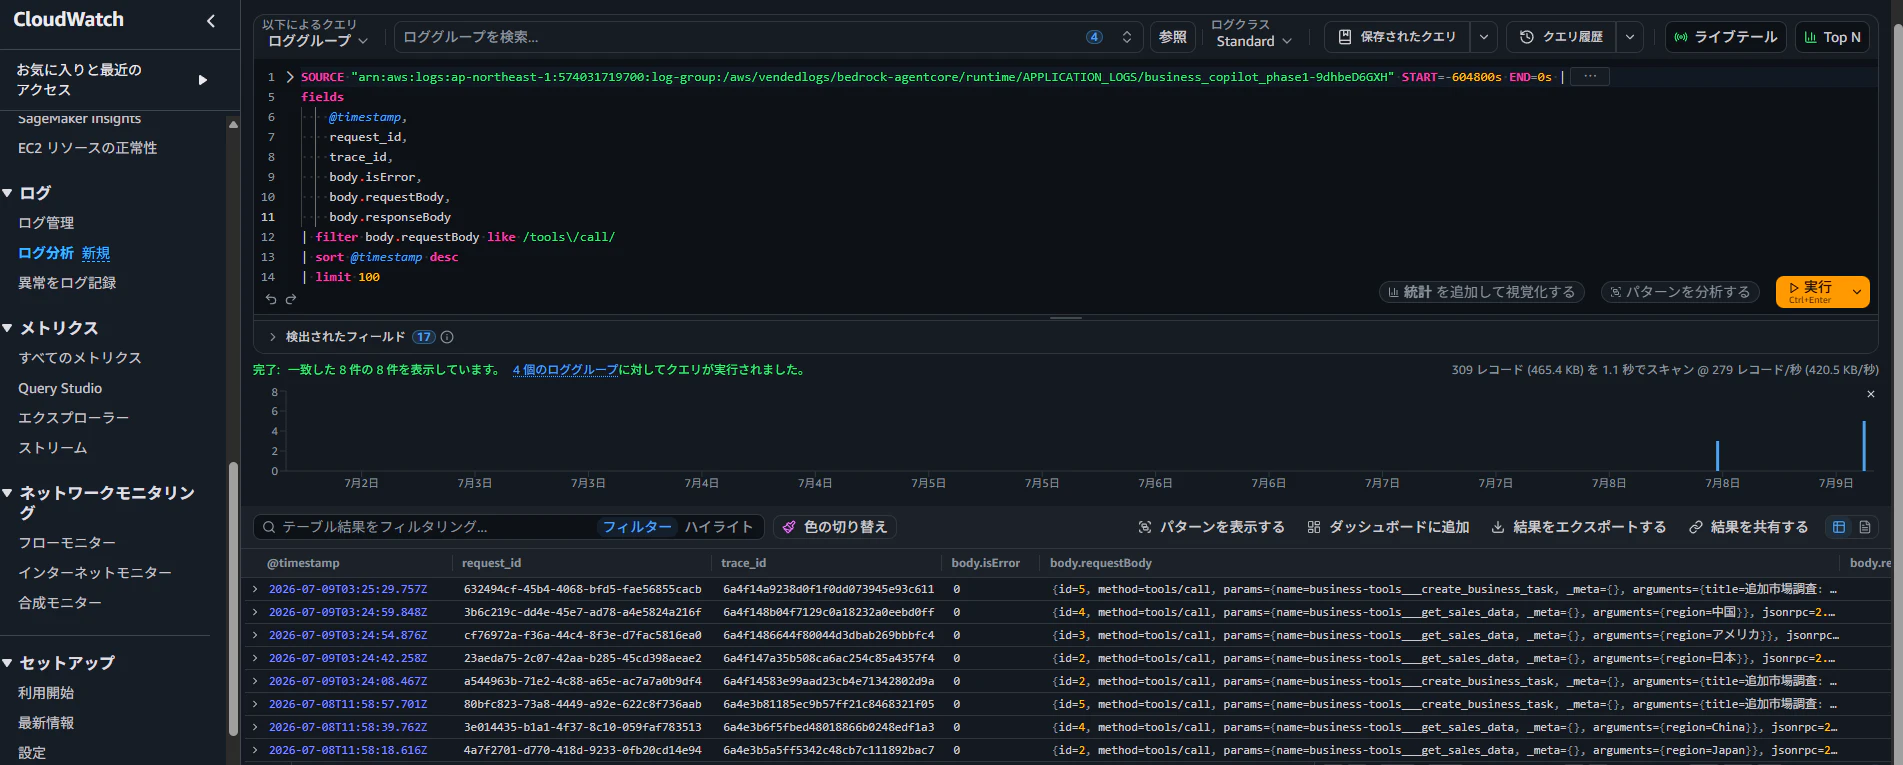Expand the 検出されたフィールド section
Screen dimensions: 1903x765
(272, 337)
